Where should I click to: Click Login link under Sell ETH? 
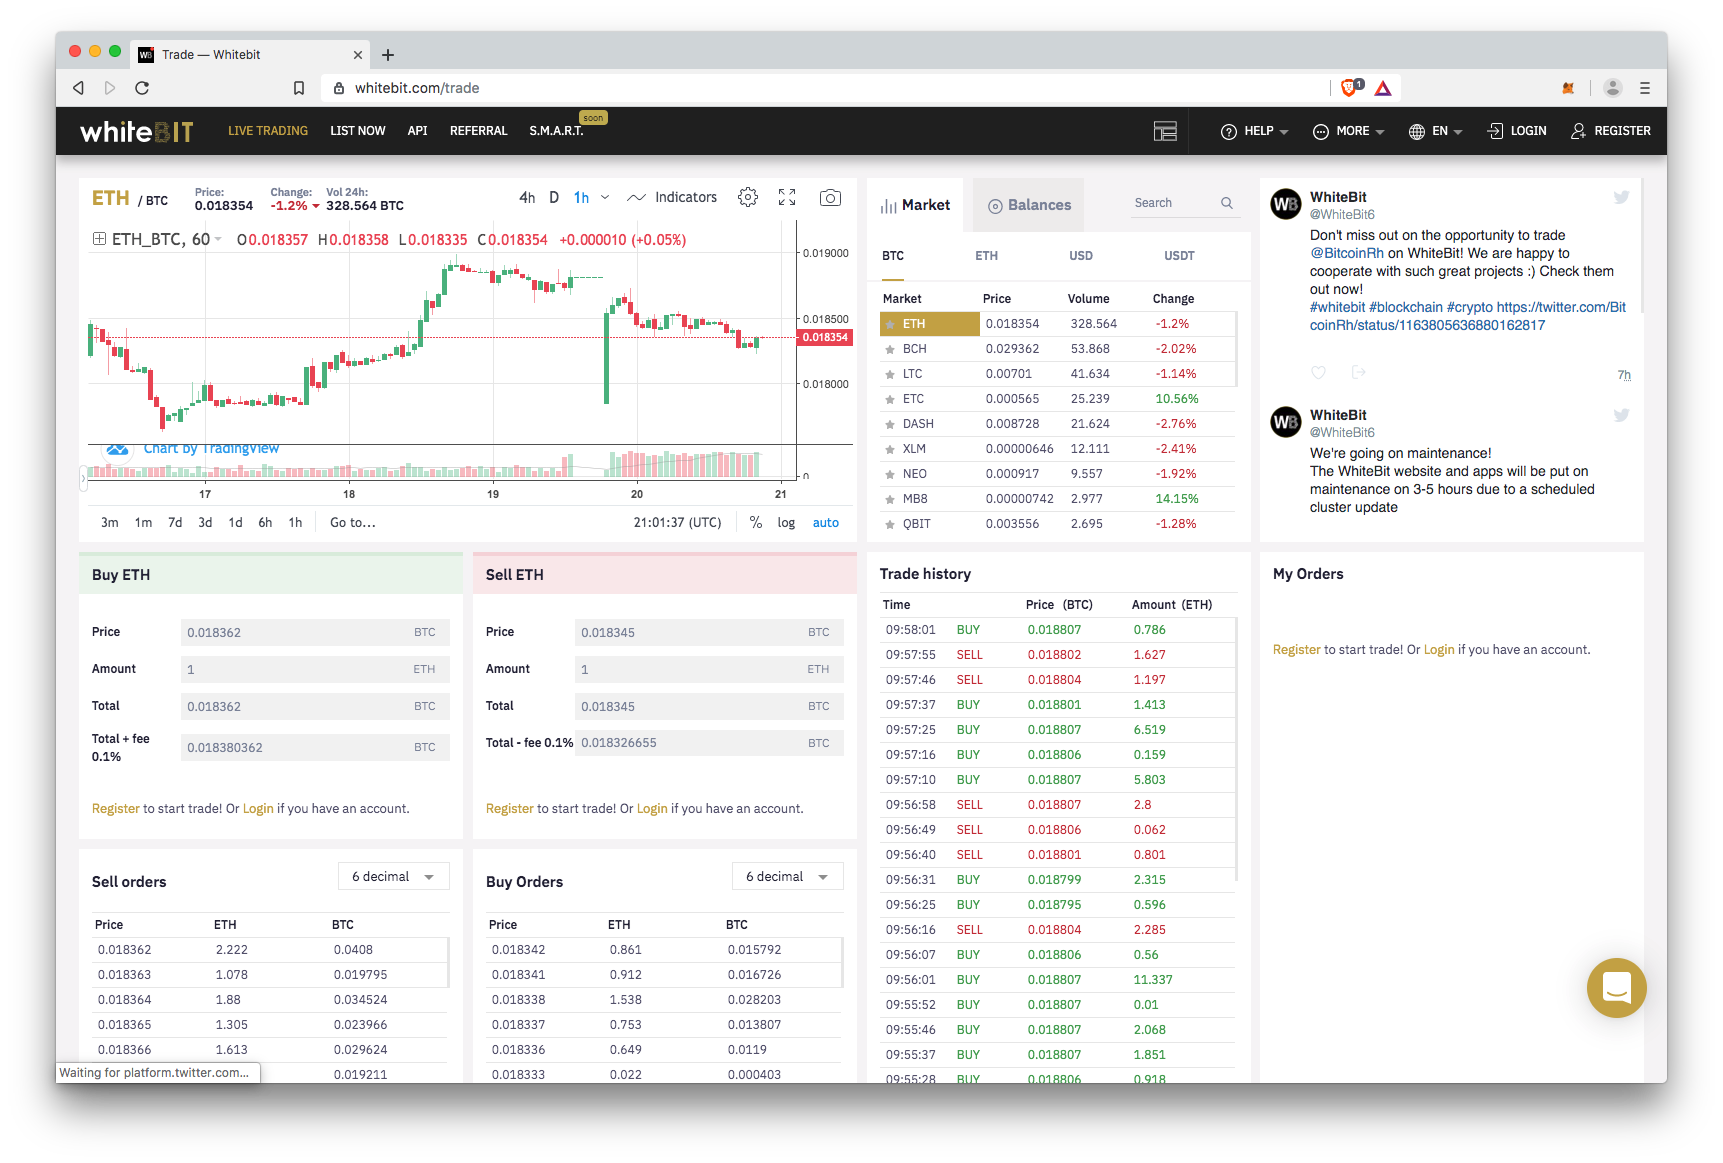pos(652,809)
